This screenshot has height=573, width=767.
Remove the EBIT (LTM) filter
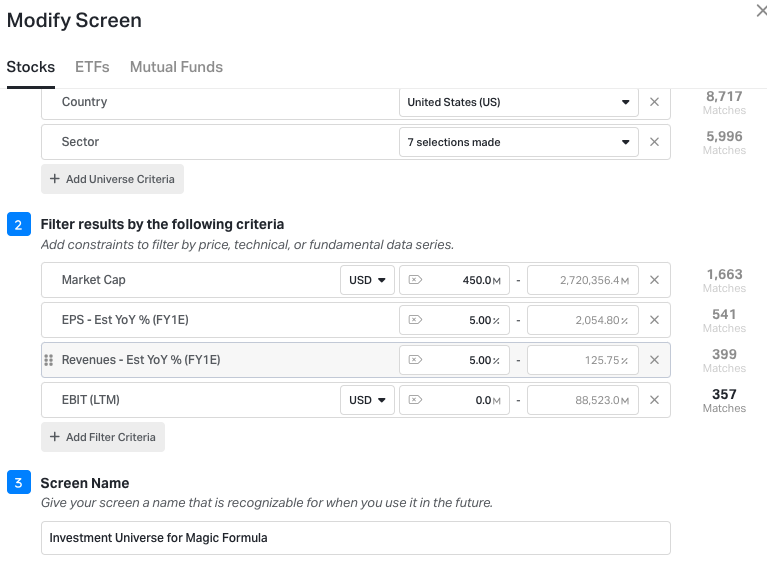tap(654, 400)
